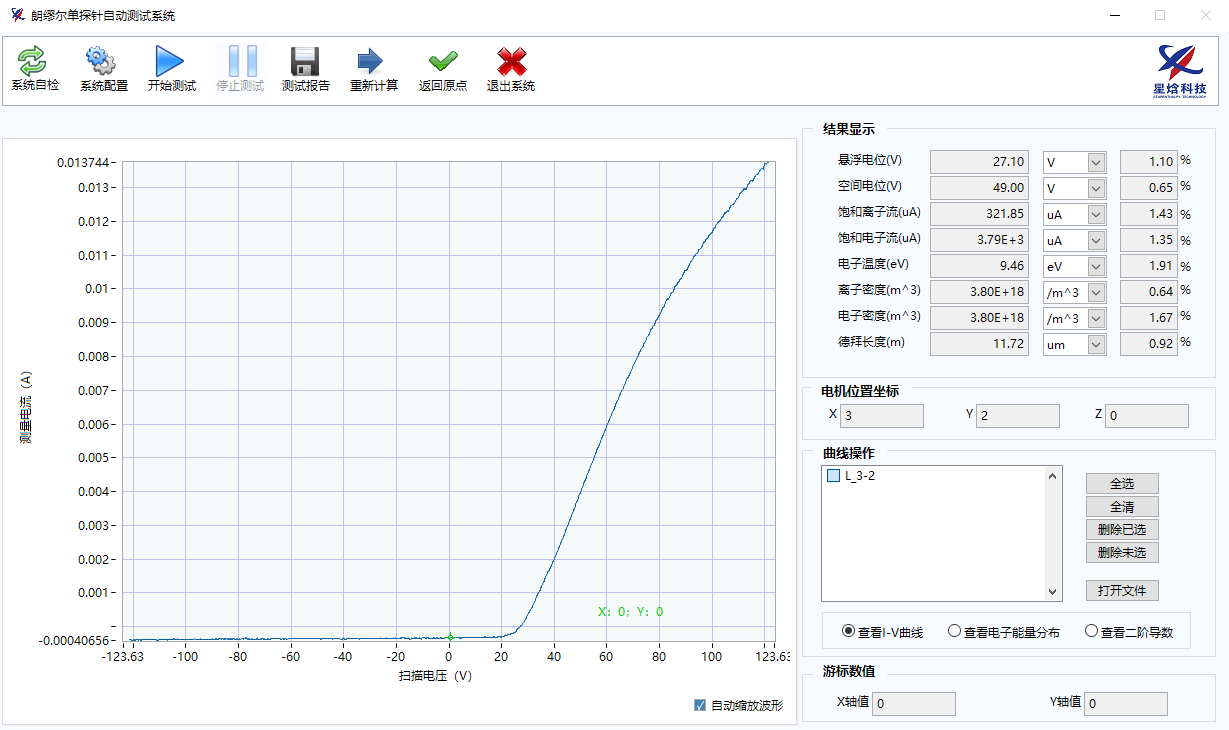Open 系统配置 system configuration gear icon
The height and width of the screenshot is (730, 1229).
click(103, 63)
